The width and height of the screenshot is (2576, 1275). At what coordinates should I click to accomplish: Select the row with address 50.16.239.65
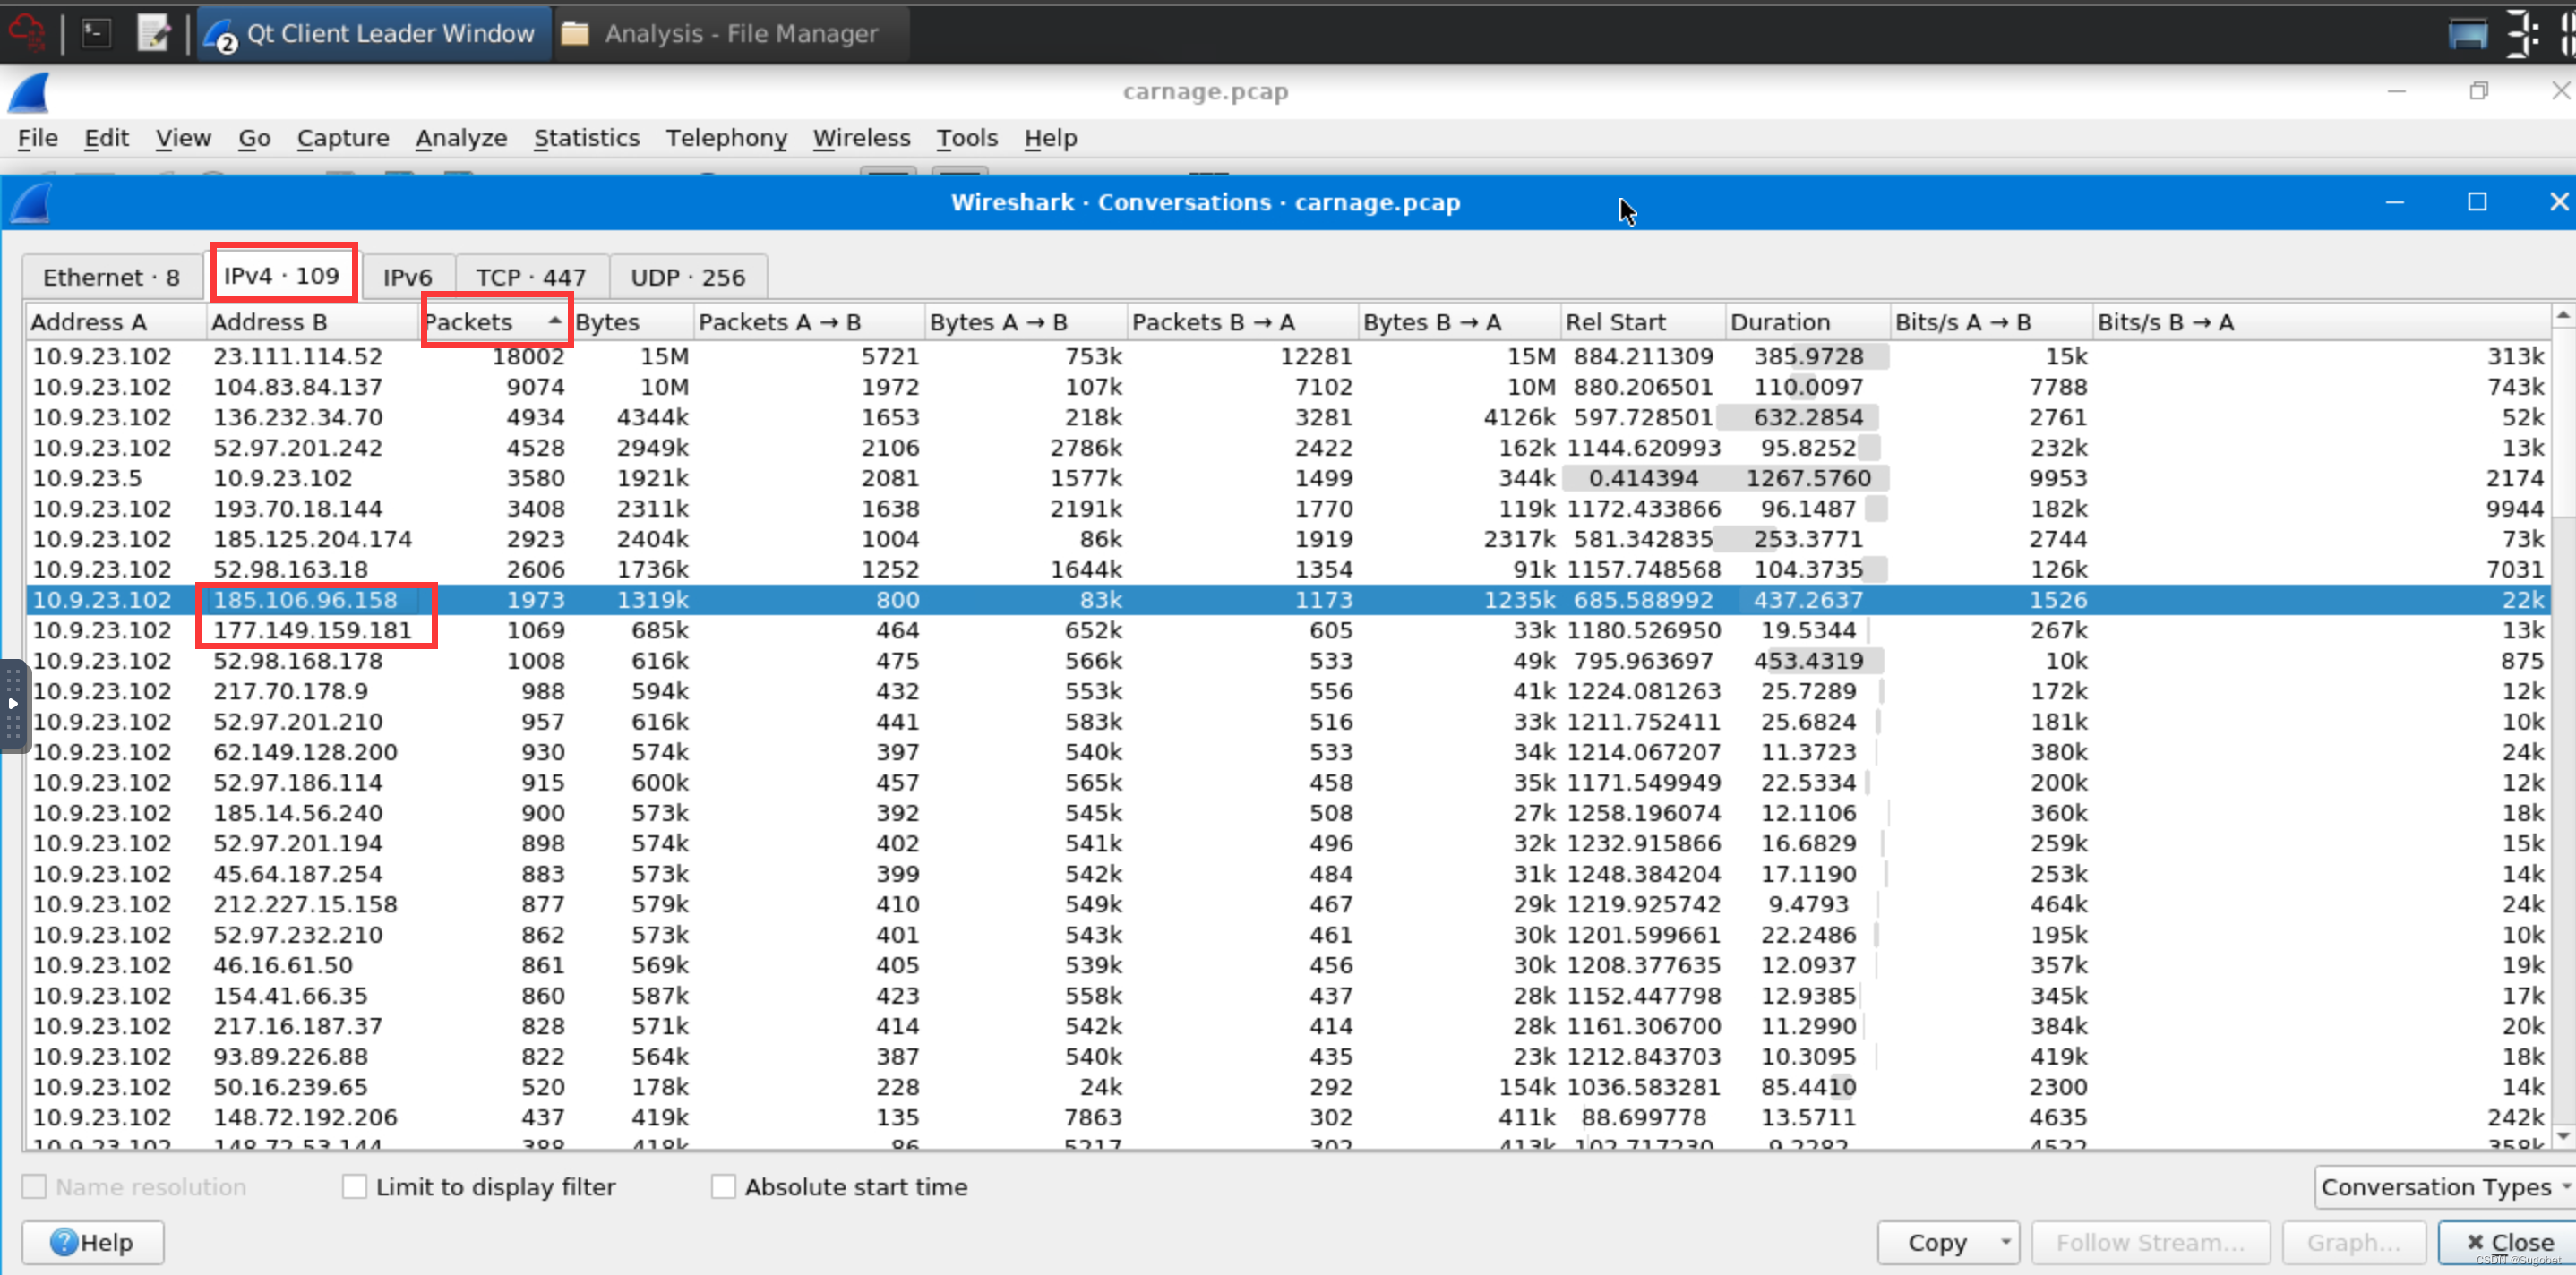click(1288, 1087)
